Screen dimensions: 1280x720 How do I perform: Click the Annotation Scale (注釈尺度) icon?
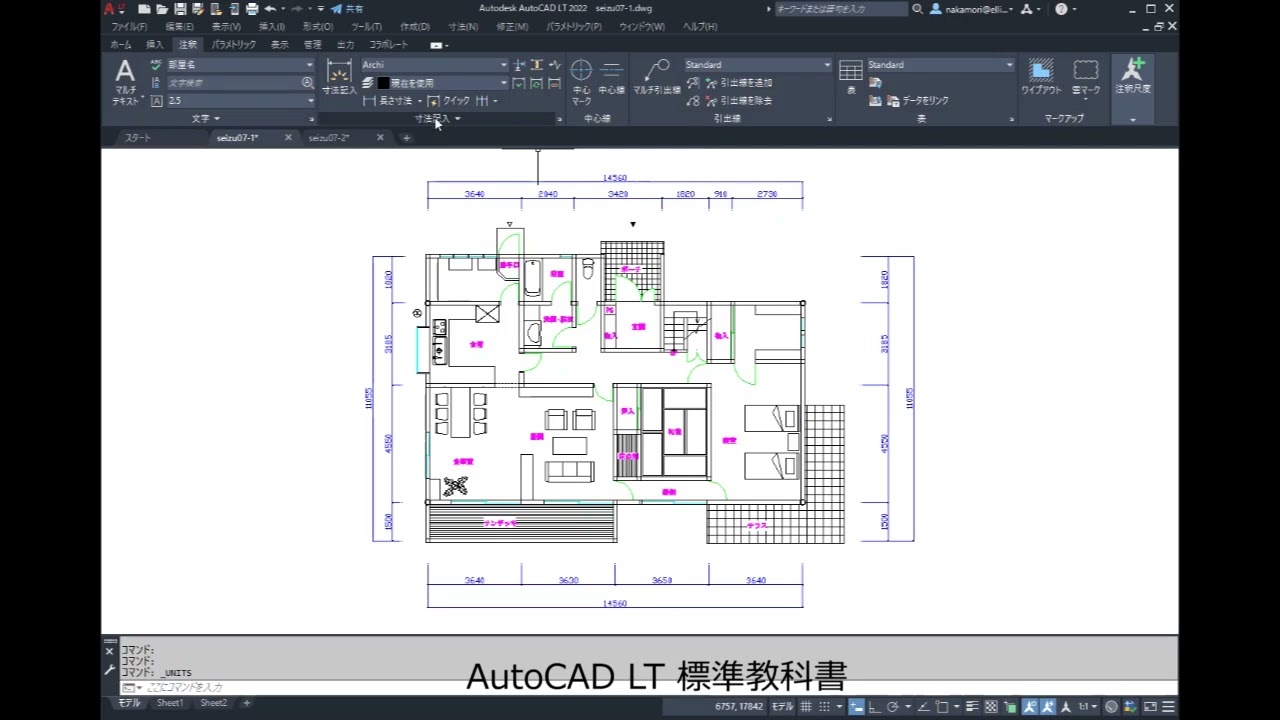coord(1133,78)
